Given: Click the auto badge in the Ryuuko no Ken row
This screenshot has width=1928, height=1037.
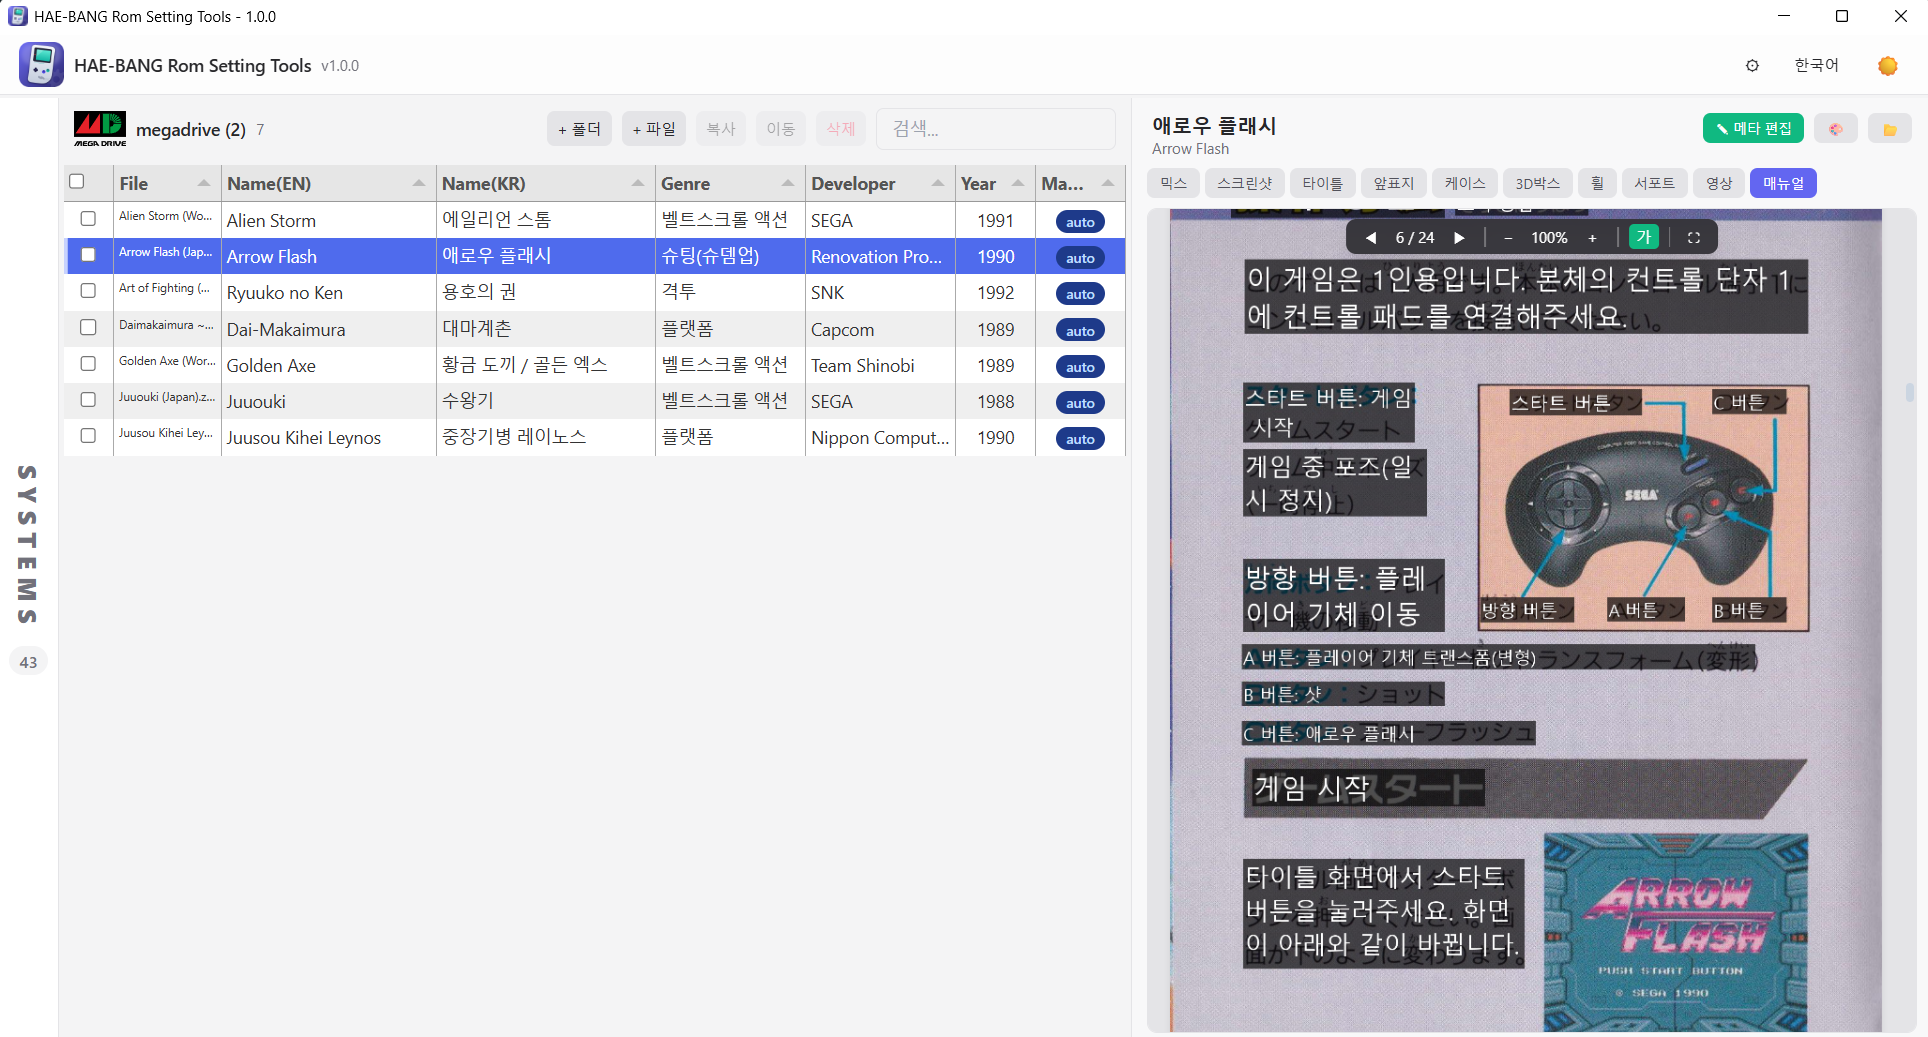Looking at the screenshot, I should tap(1080, 294).
